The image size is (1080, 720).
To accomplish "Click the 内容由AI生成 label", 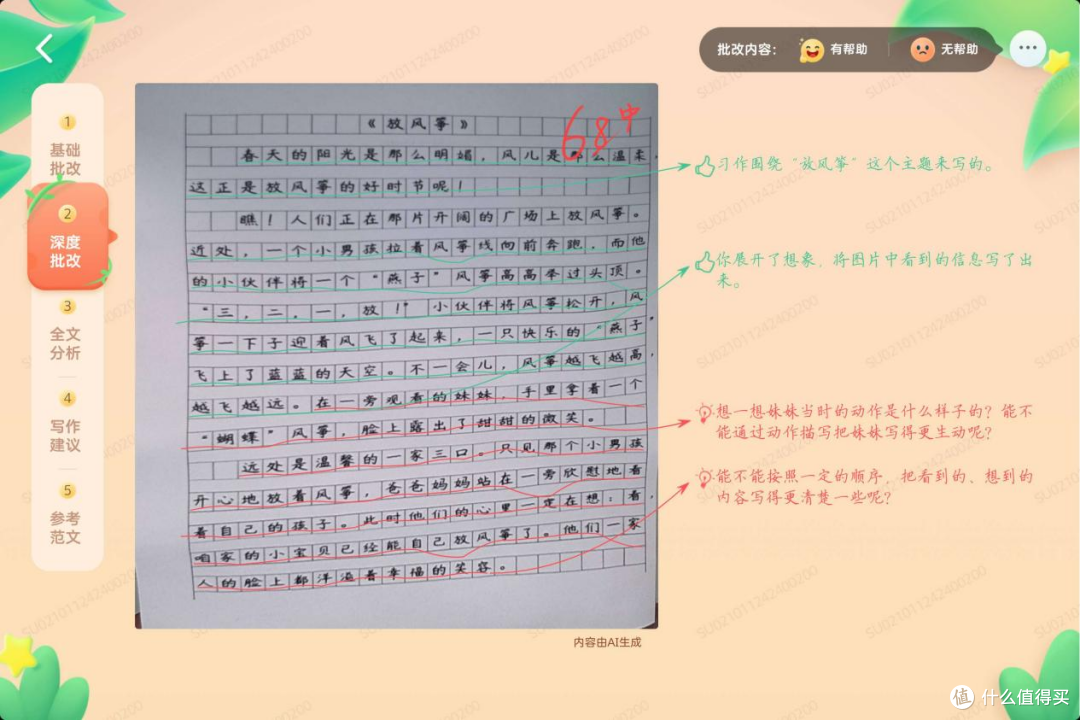I will 607,642.
